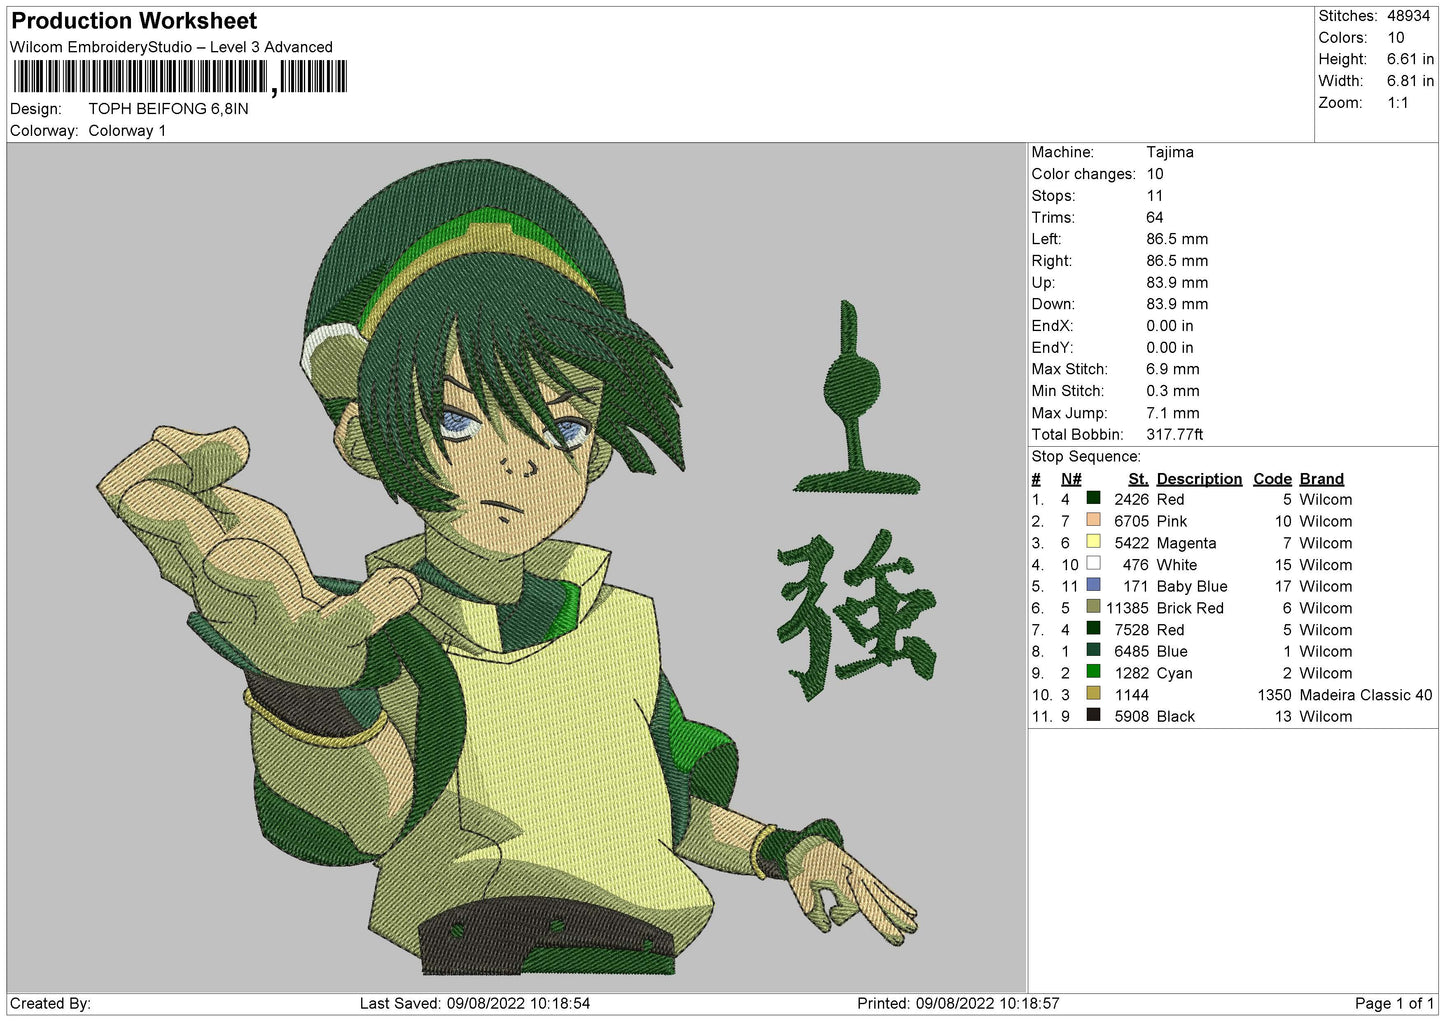Screen dimensions: 1445x1021
Task: Click design name TOPH BEIFONG 6,8IN
Action: tap(168, 109)
